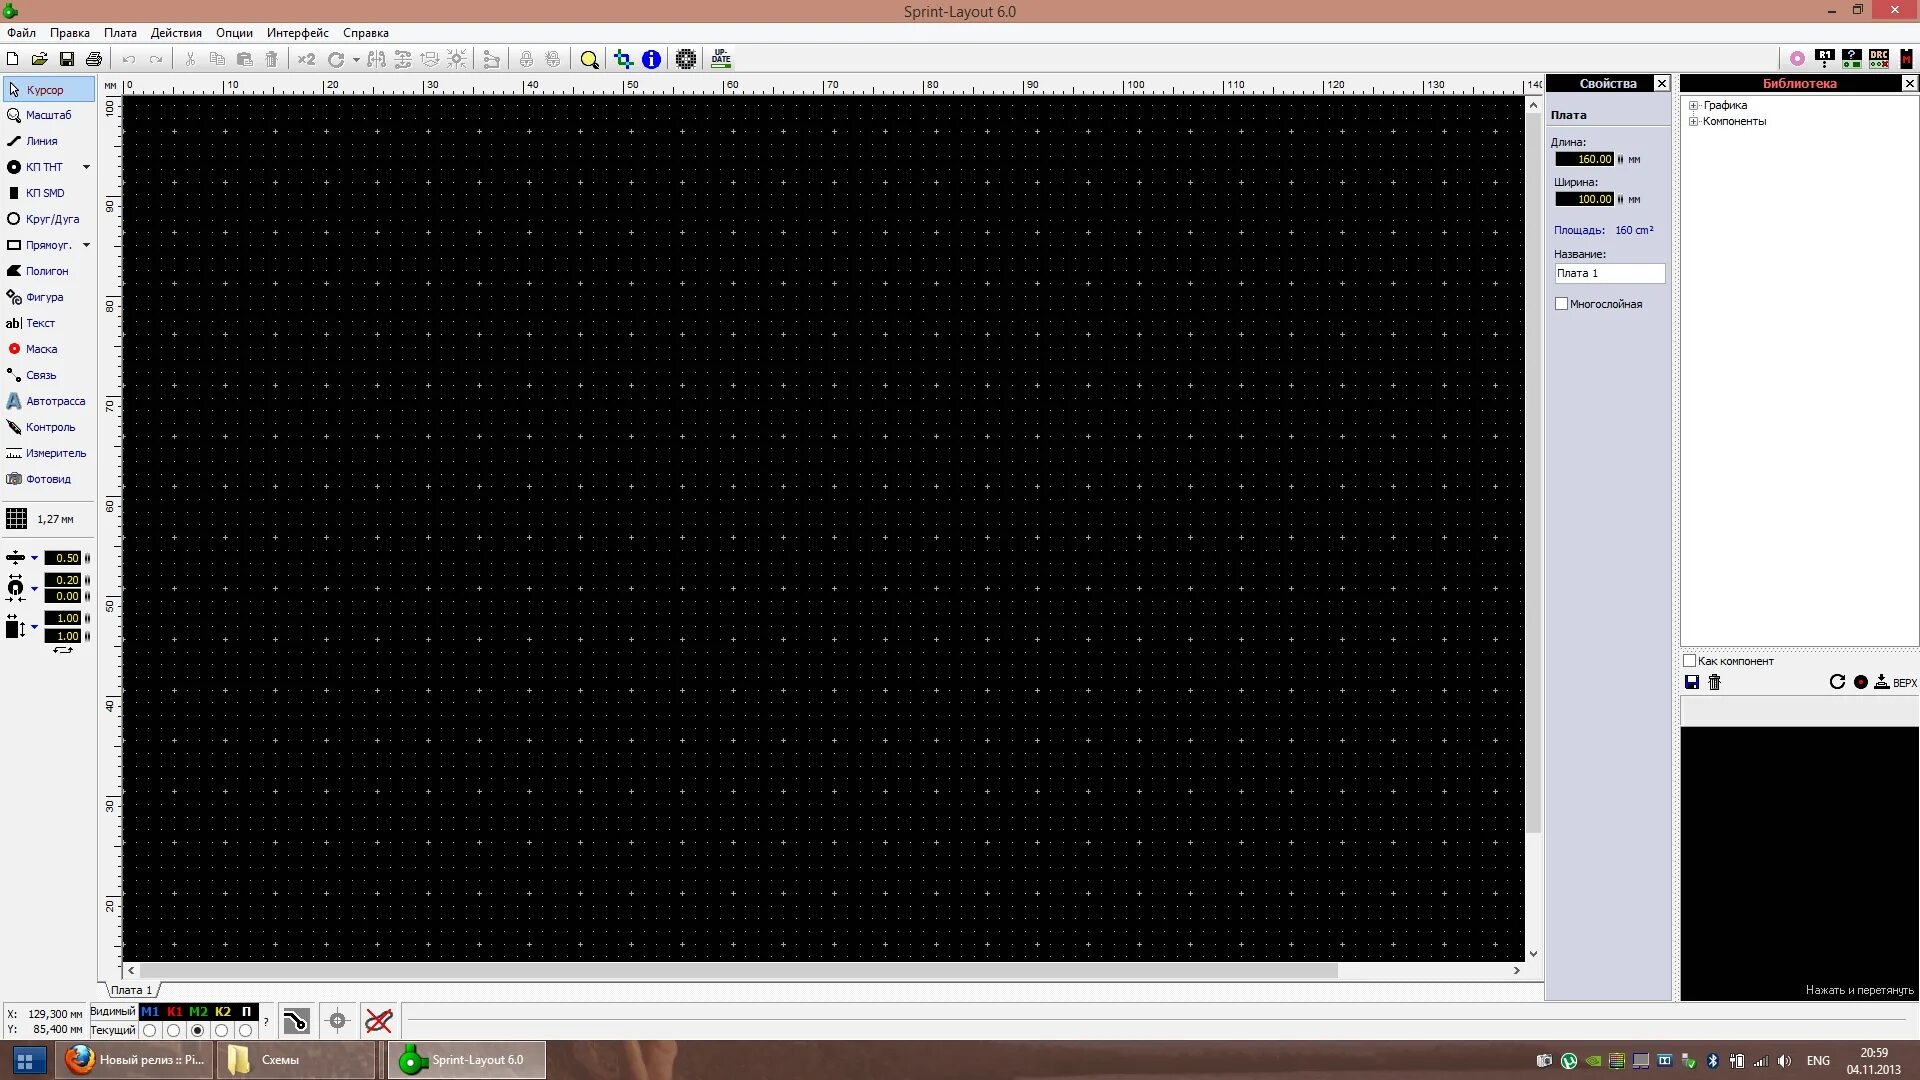
Task: Check the Как компонент checkbox
Action: [x=1689, y=661]
